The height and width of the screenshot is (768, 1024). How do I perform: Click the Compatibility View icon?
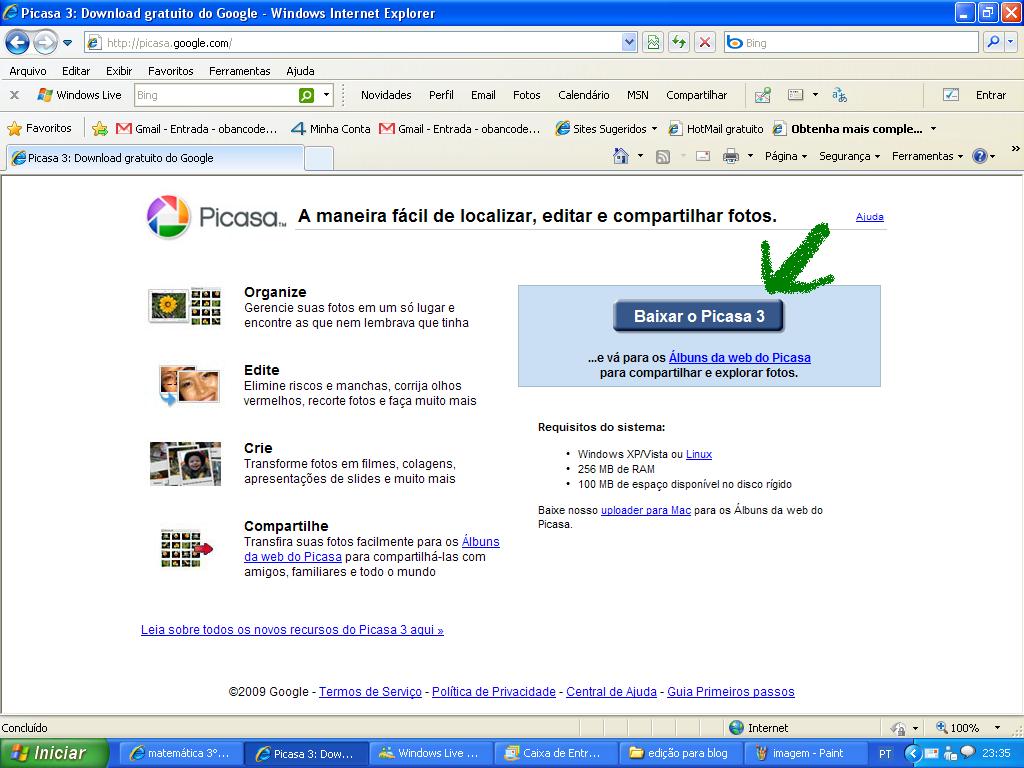pyautogui.click(x=653, y=43)
